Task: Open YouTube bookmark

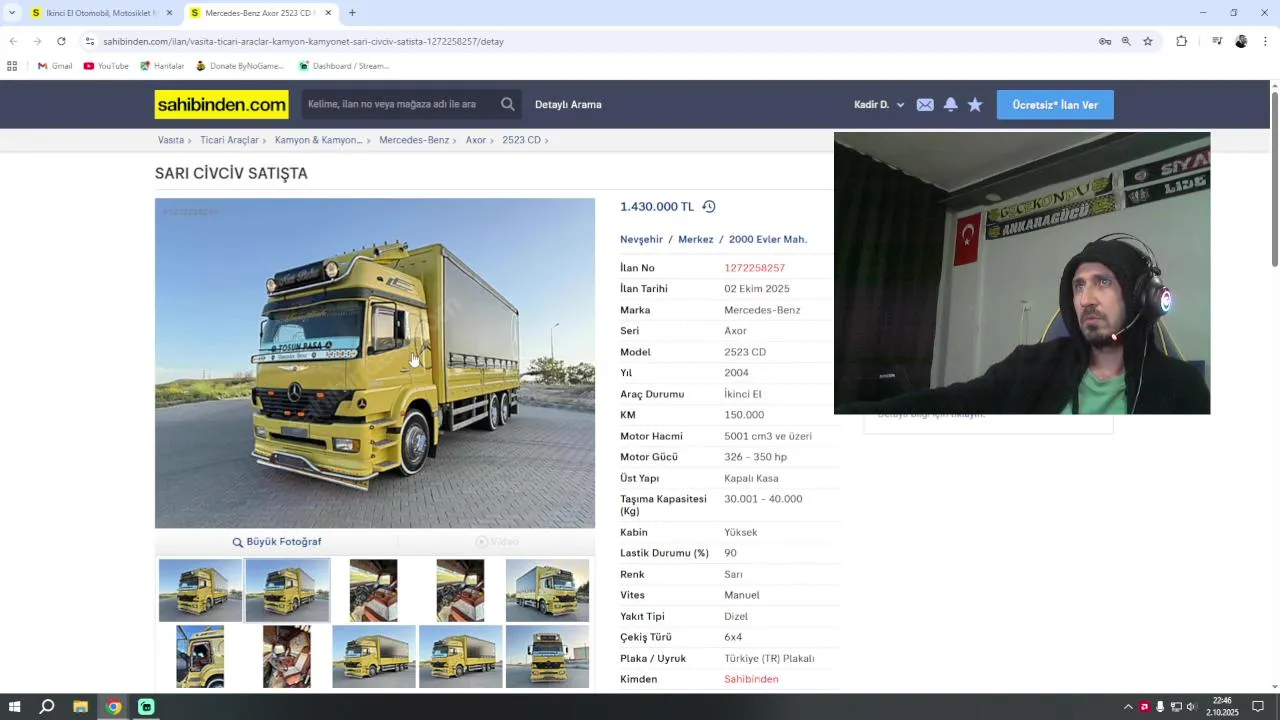Action: click(106, 66)
